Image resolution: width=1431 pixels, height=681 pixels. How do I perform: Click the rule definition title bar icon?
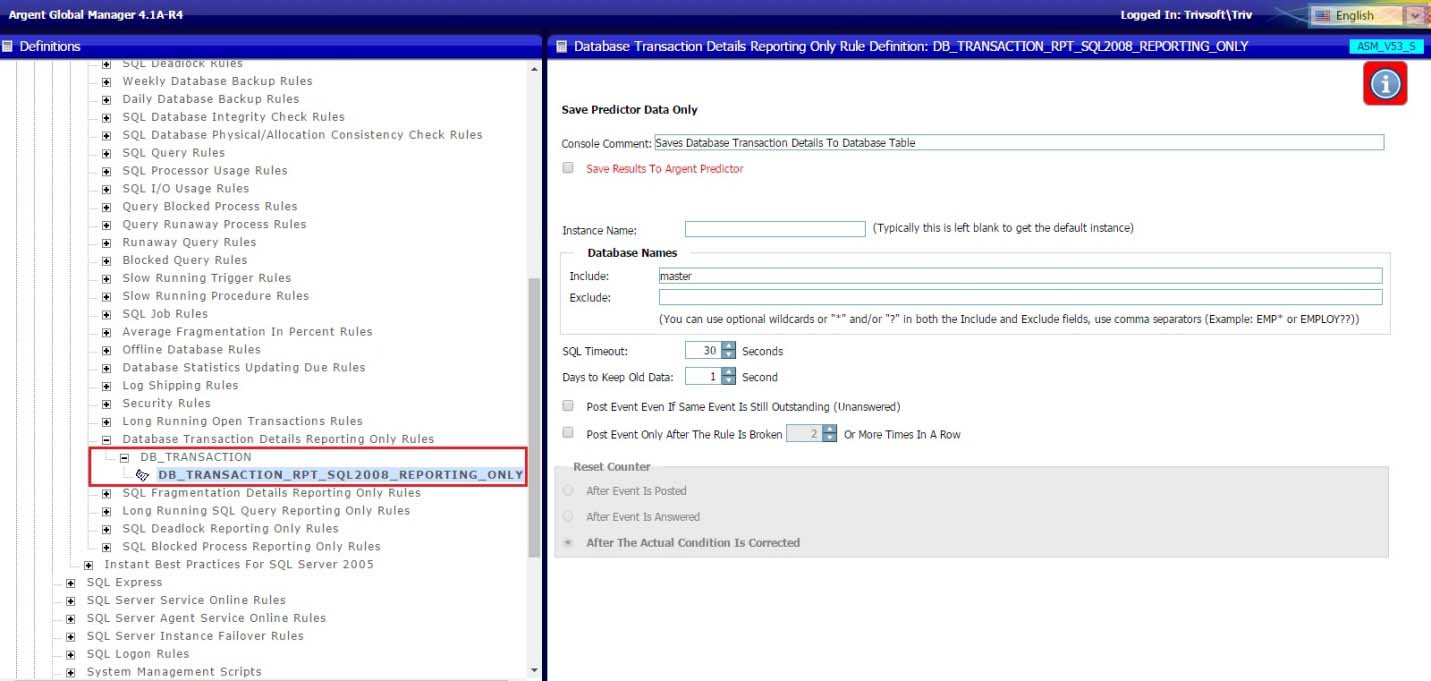561,46
